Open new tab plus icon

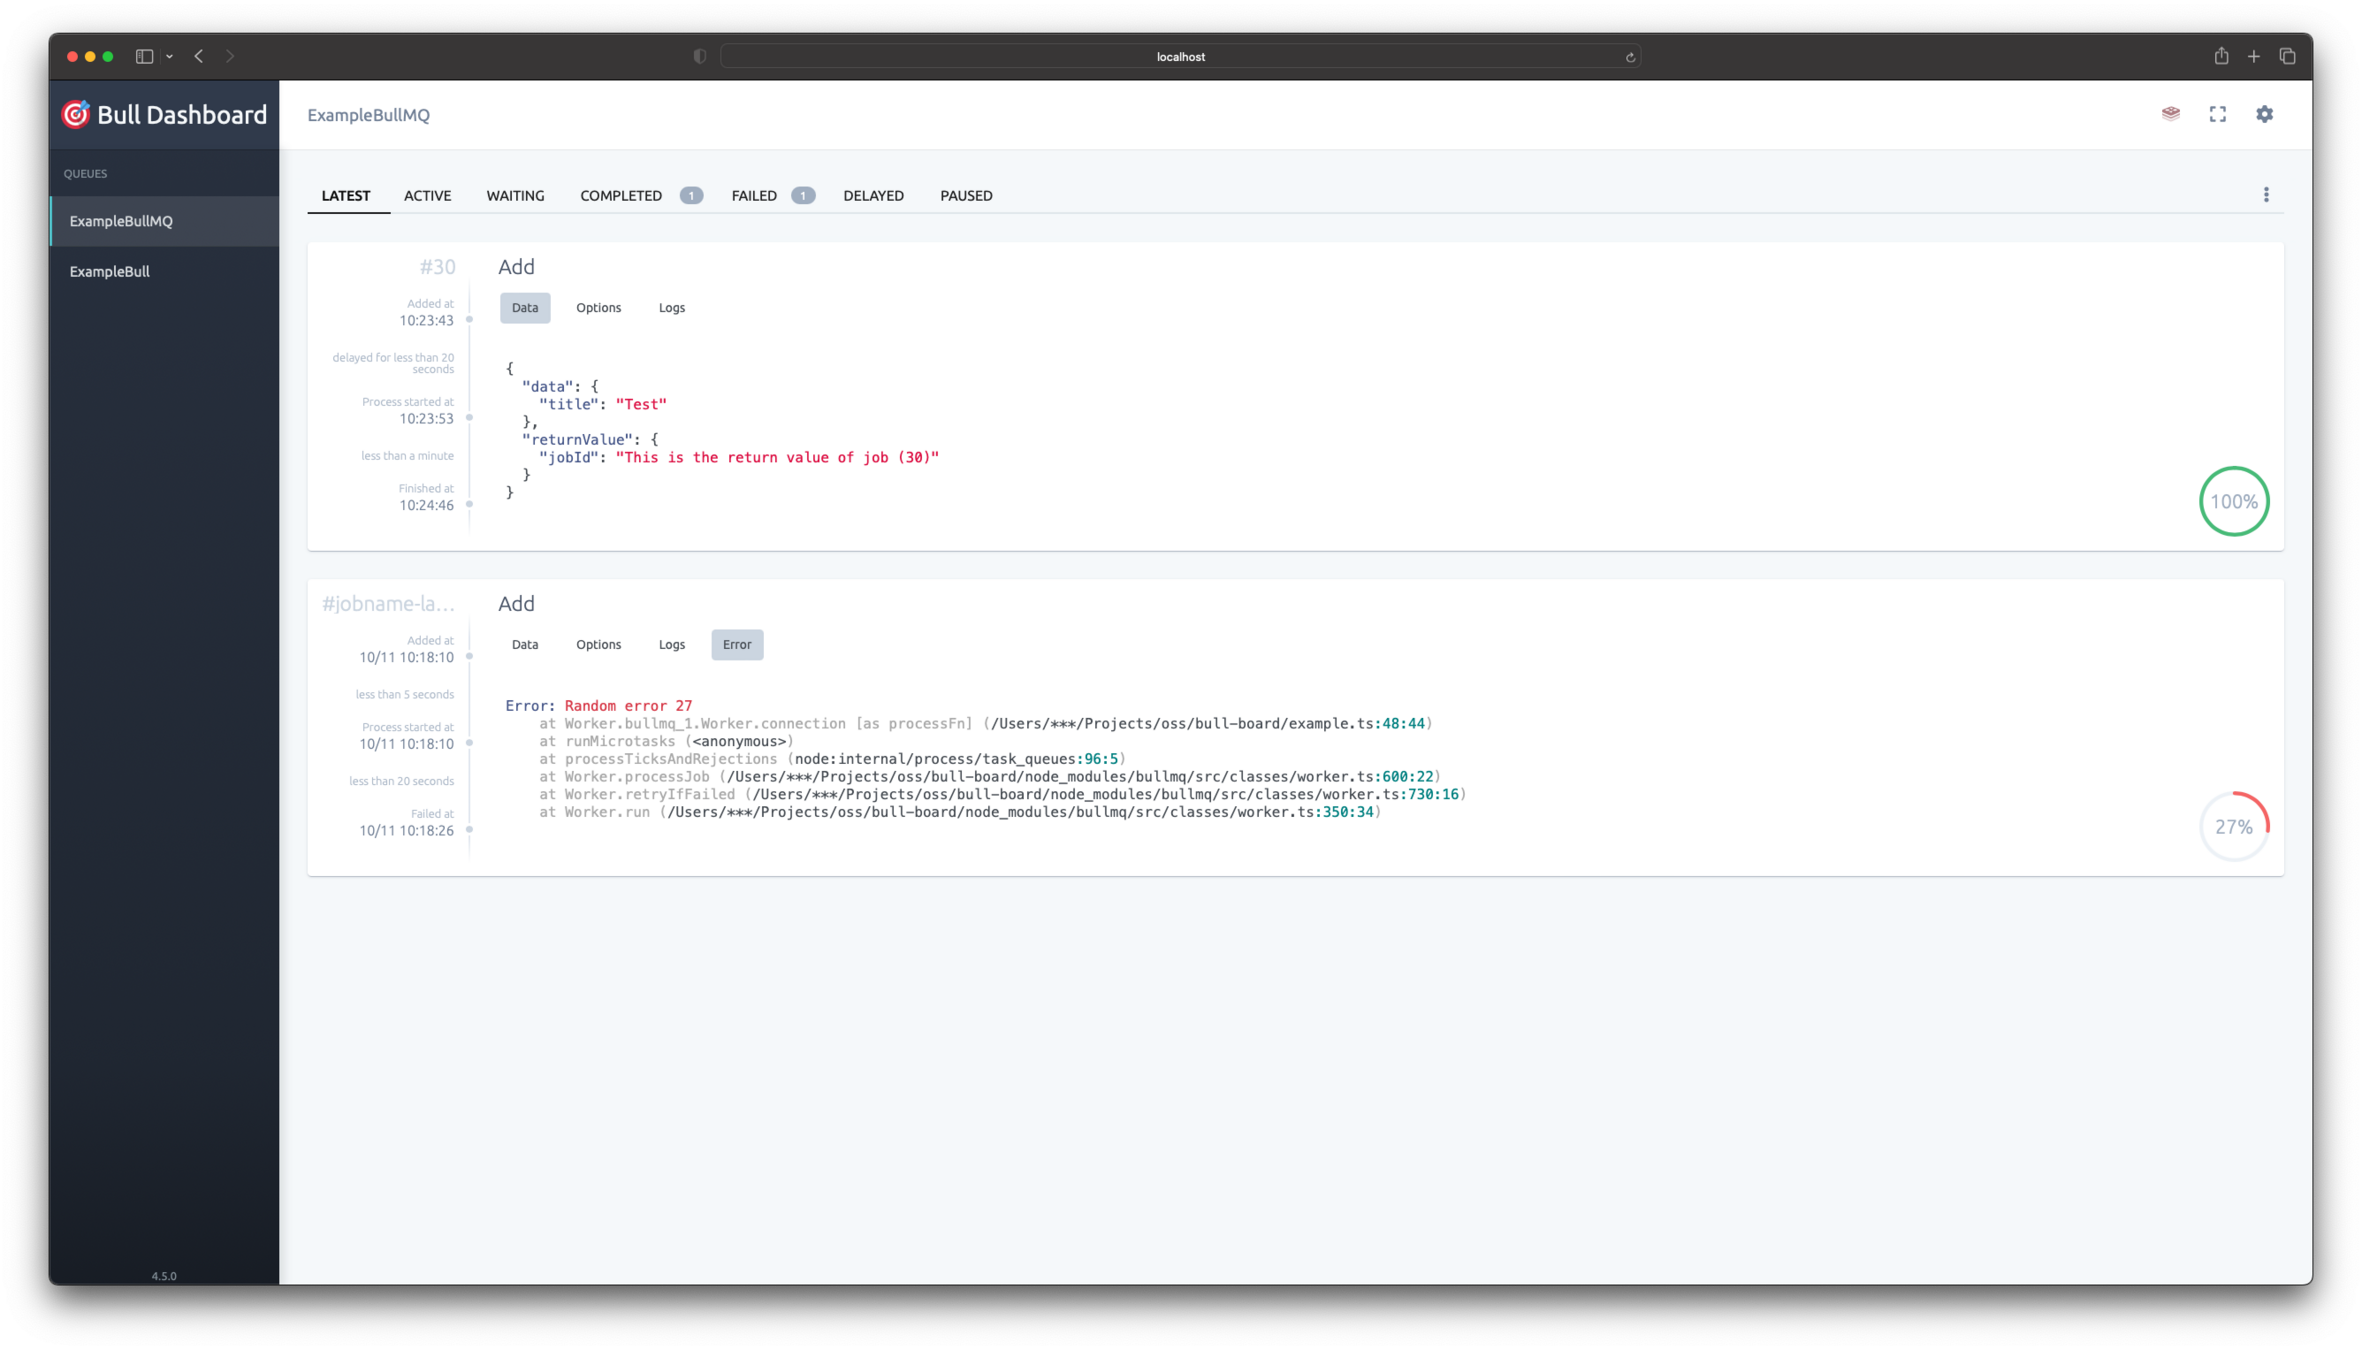click(2253, 56)
